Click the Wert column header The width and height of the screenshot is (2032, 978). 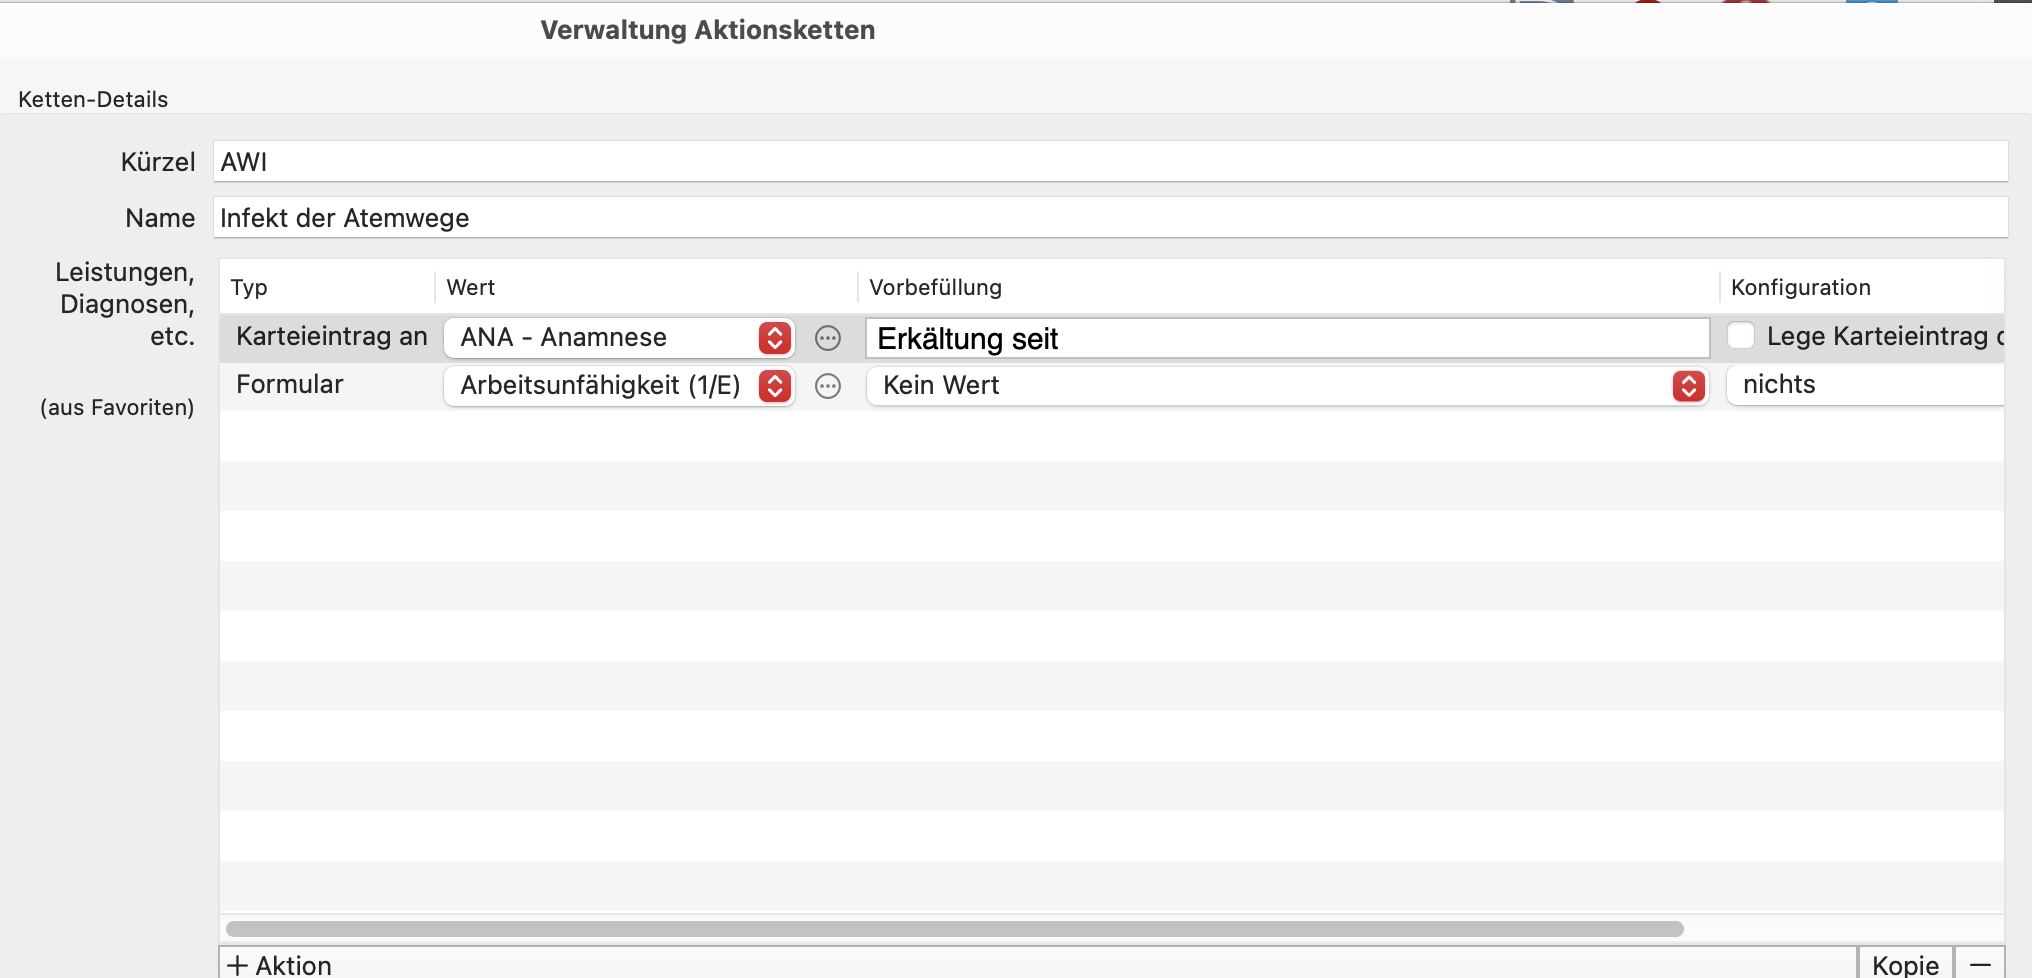point(471,288)
